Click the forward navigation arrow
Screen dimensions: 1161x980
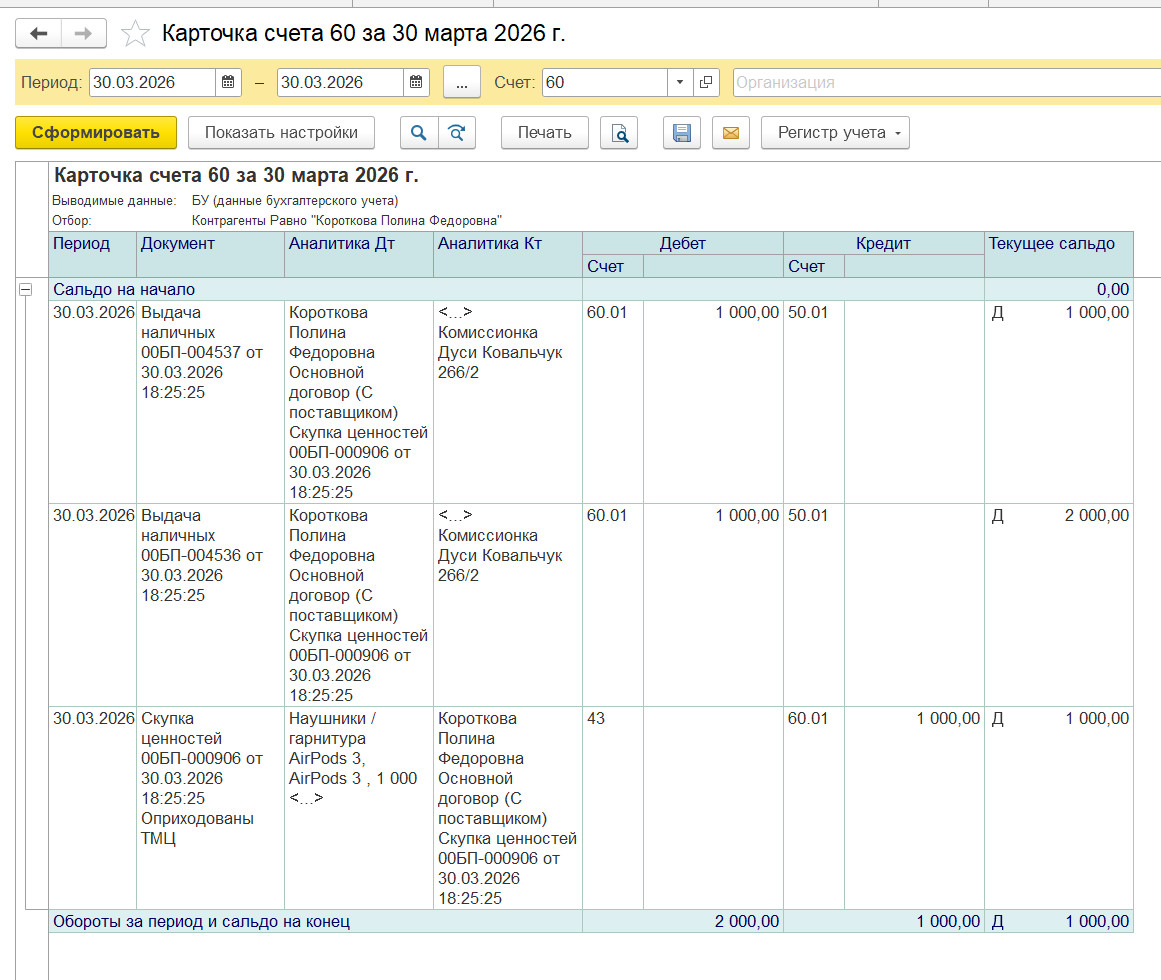(x=84, y=34)
